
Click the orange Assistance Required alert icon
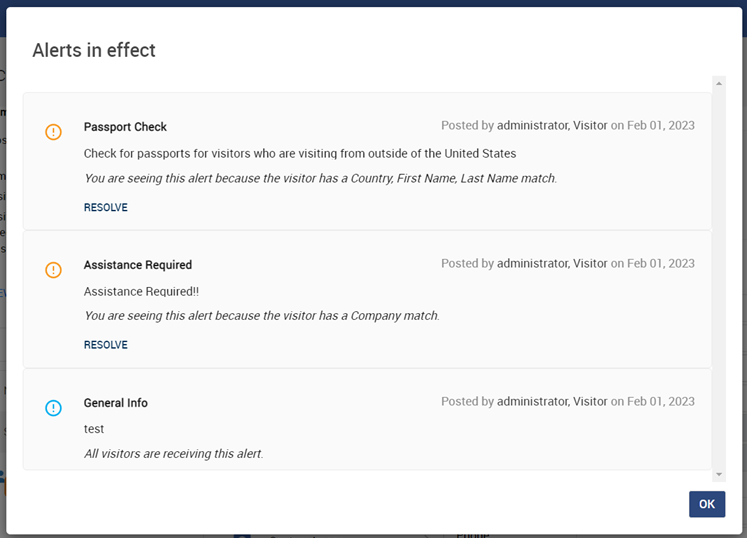click(x=54, y=270)
